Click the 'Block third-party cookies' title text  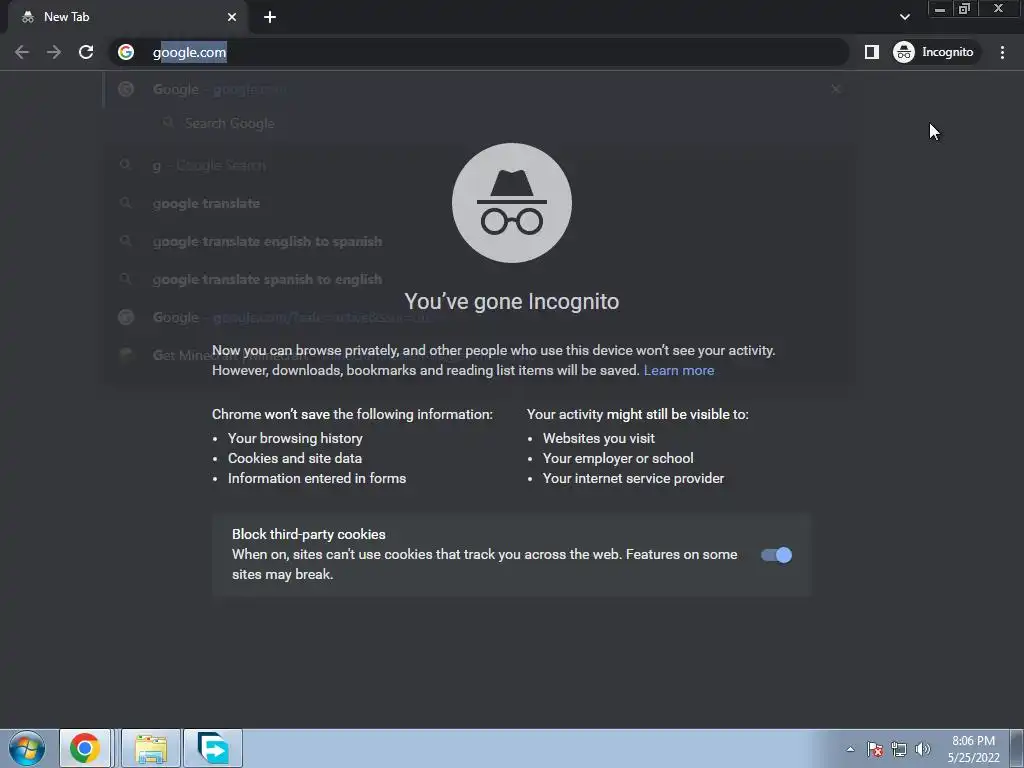[x=309, y=534]
